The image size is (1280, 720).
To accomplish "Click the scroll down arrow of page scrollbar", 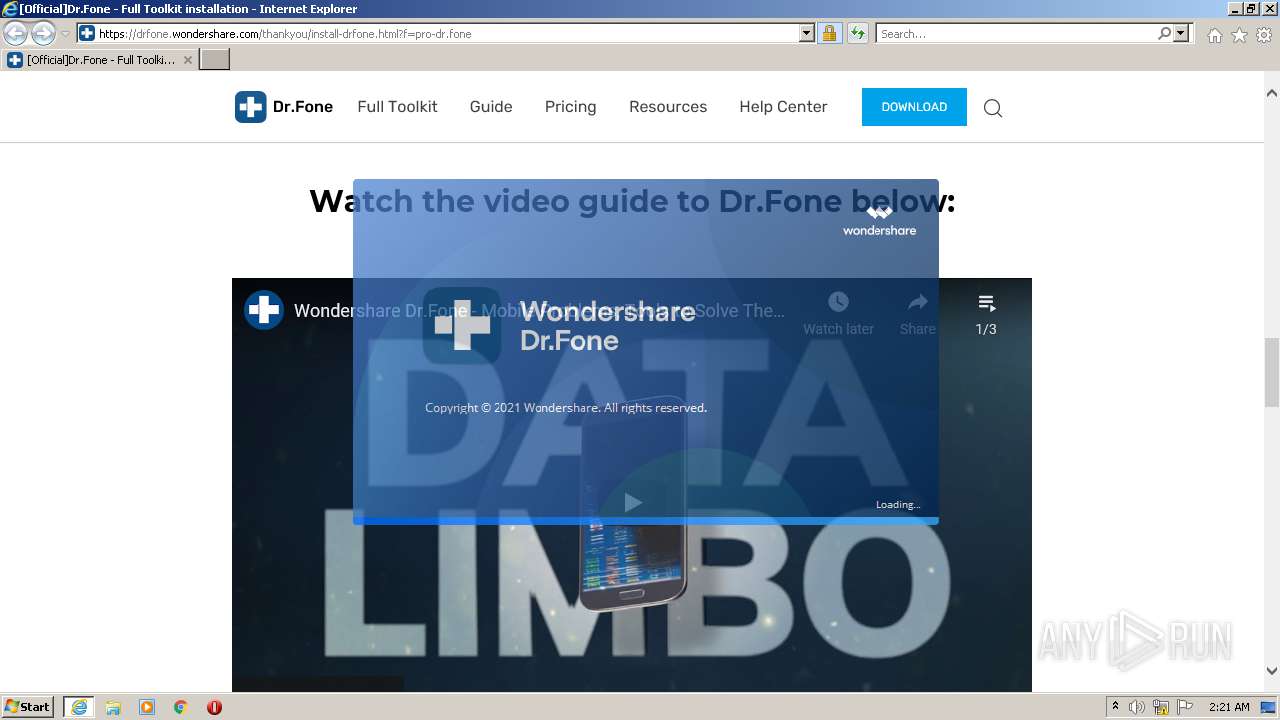I will point(1272,671).
